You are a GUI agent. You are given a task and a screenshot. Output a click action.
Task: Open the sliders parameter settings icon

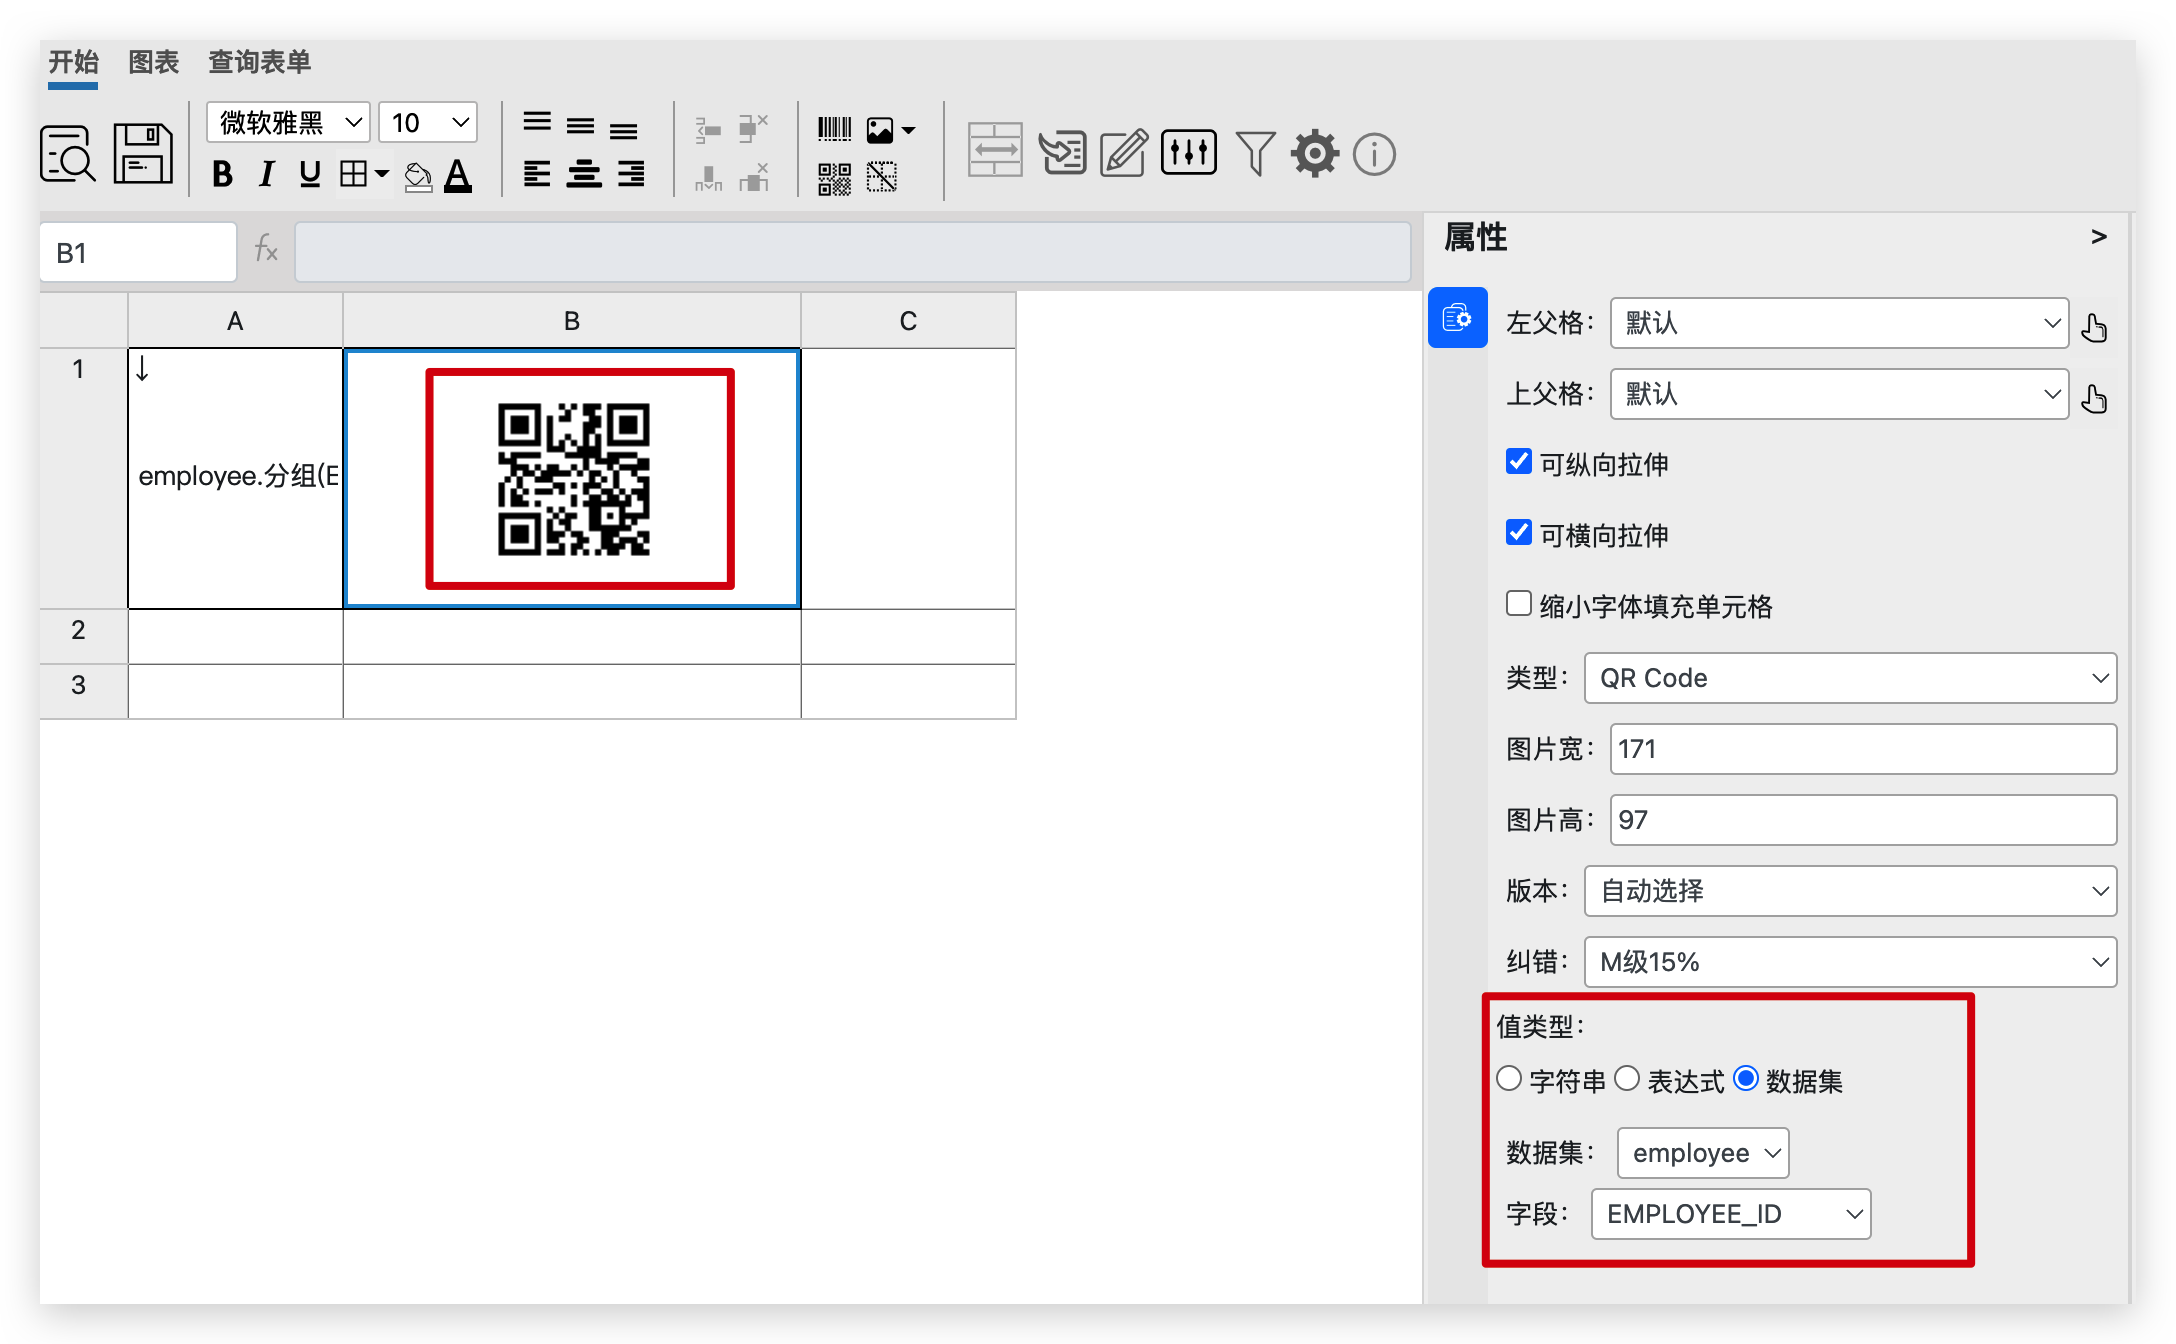(x=1189, y=152)
